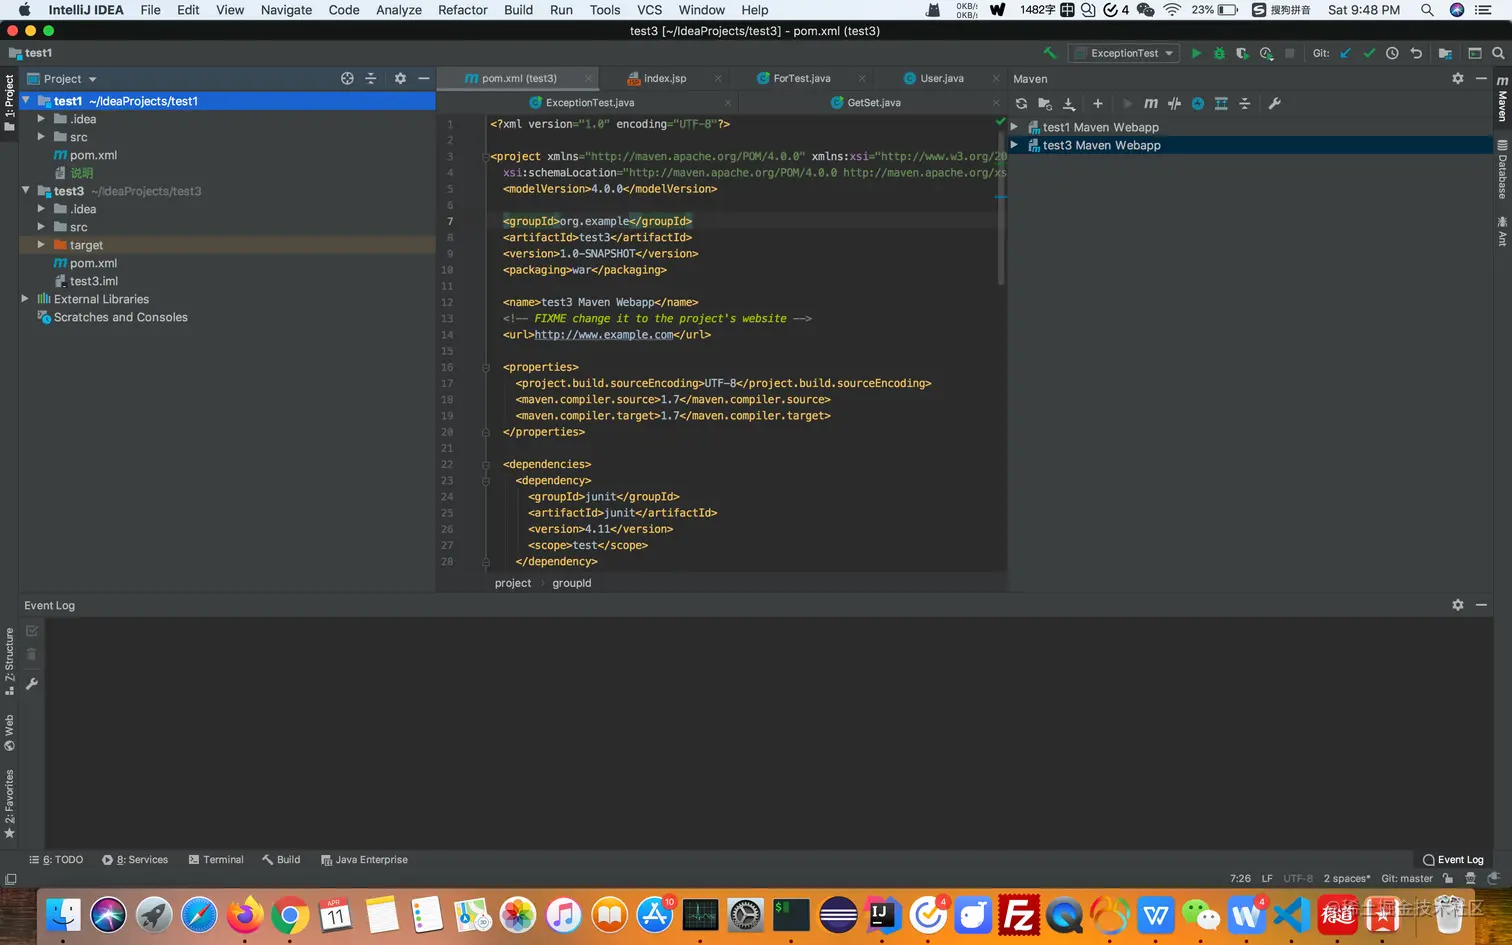
Task: Switch to the User.java editor tab
Action: point(941,78)
